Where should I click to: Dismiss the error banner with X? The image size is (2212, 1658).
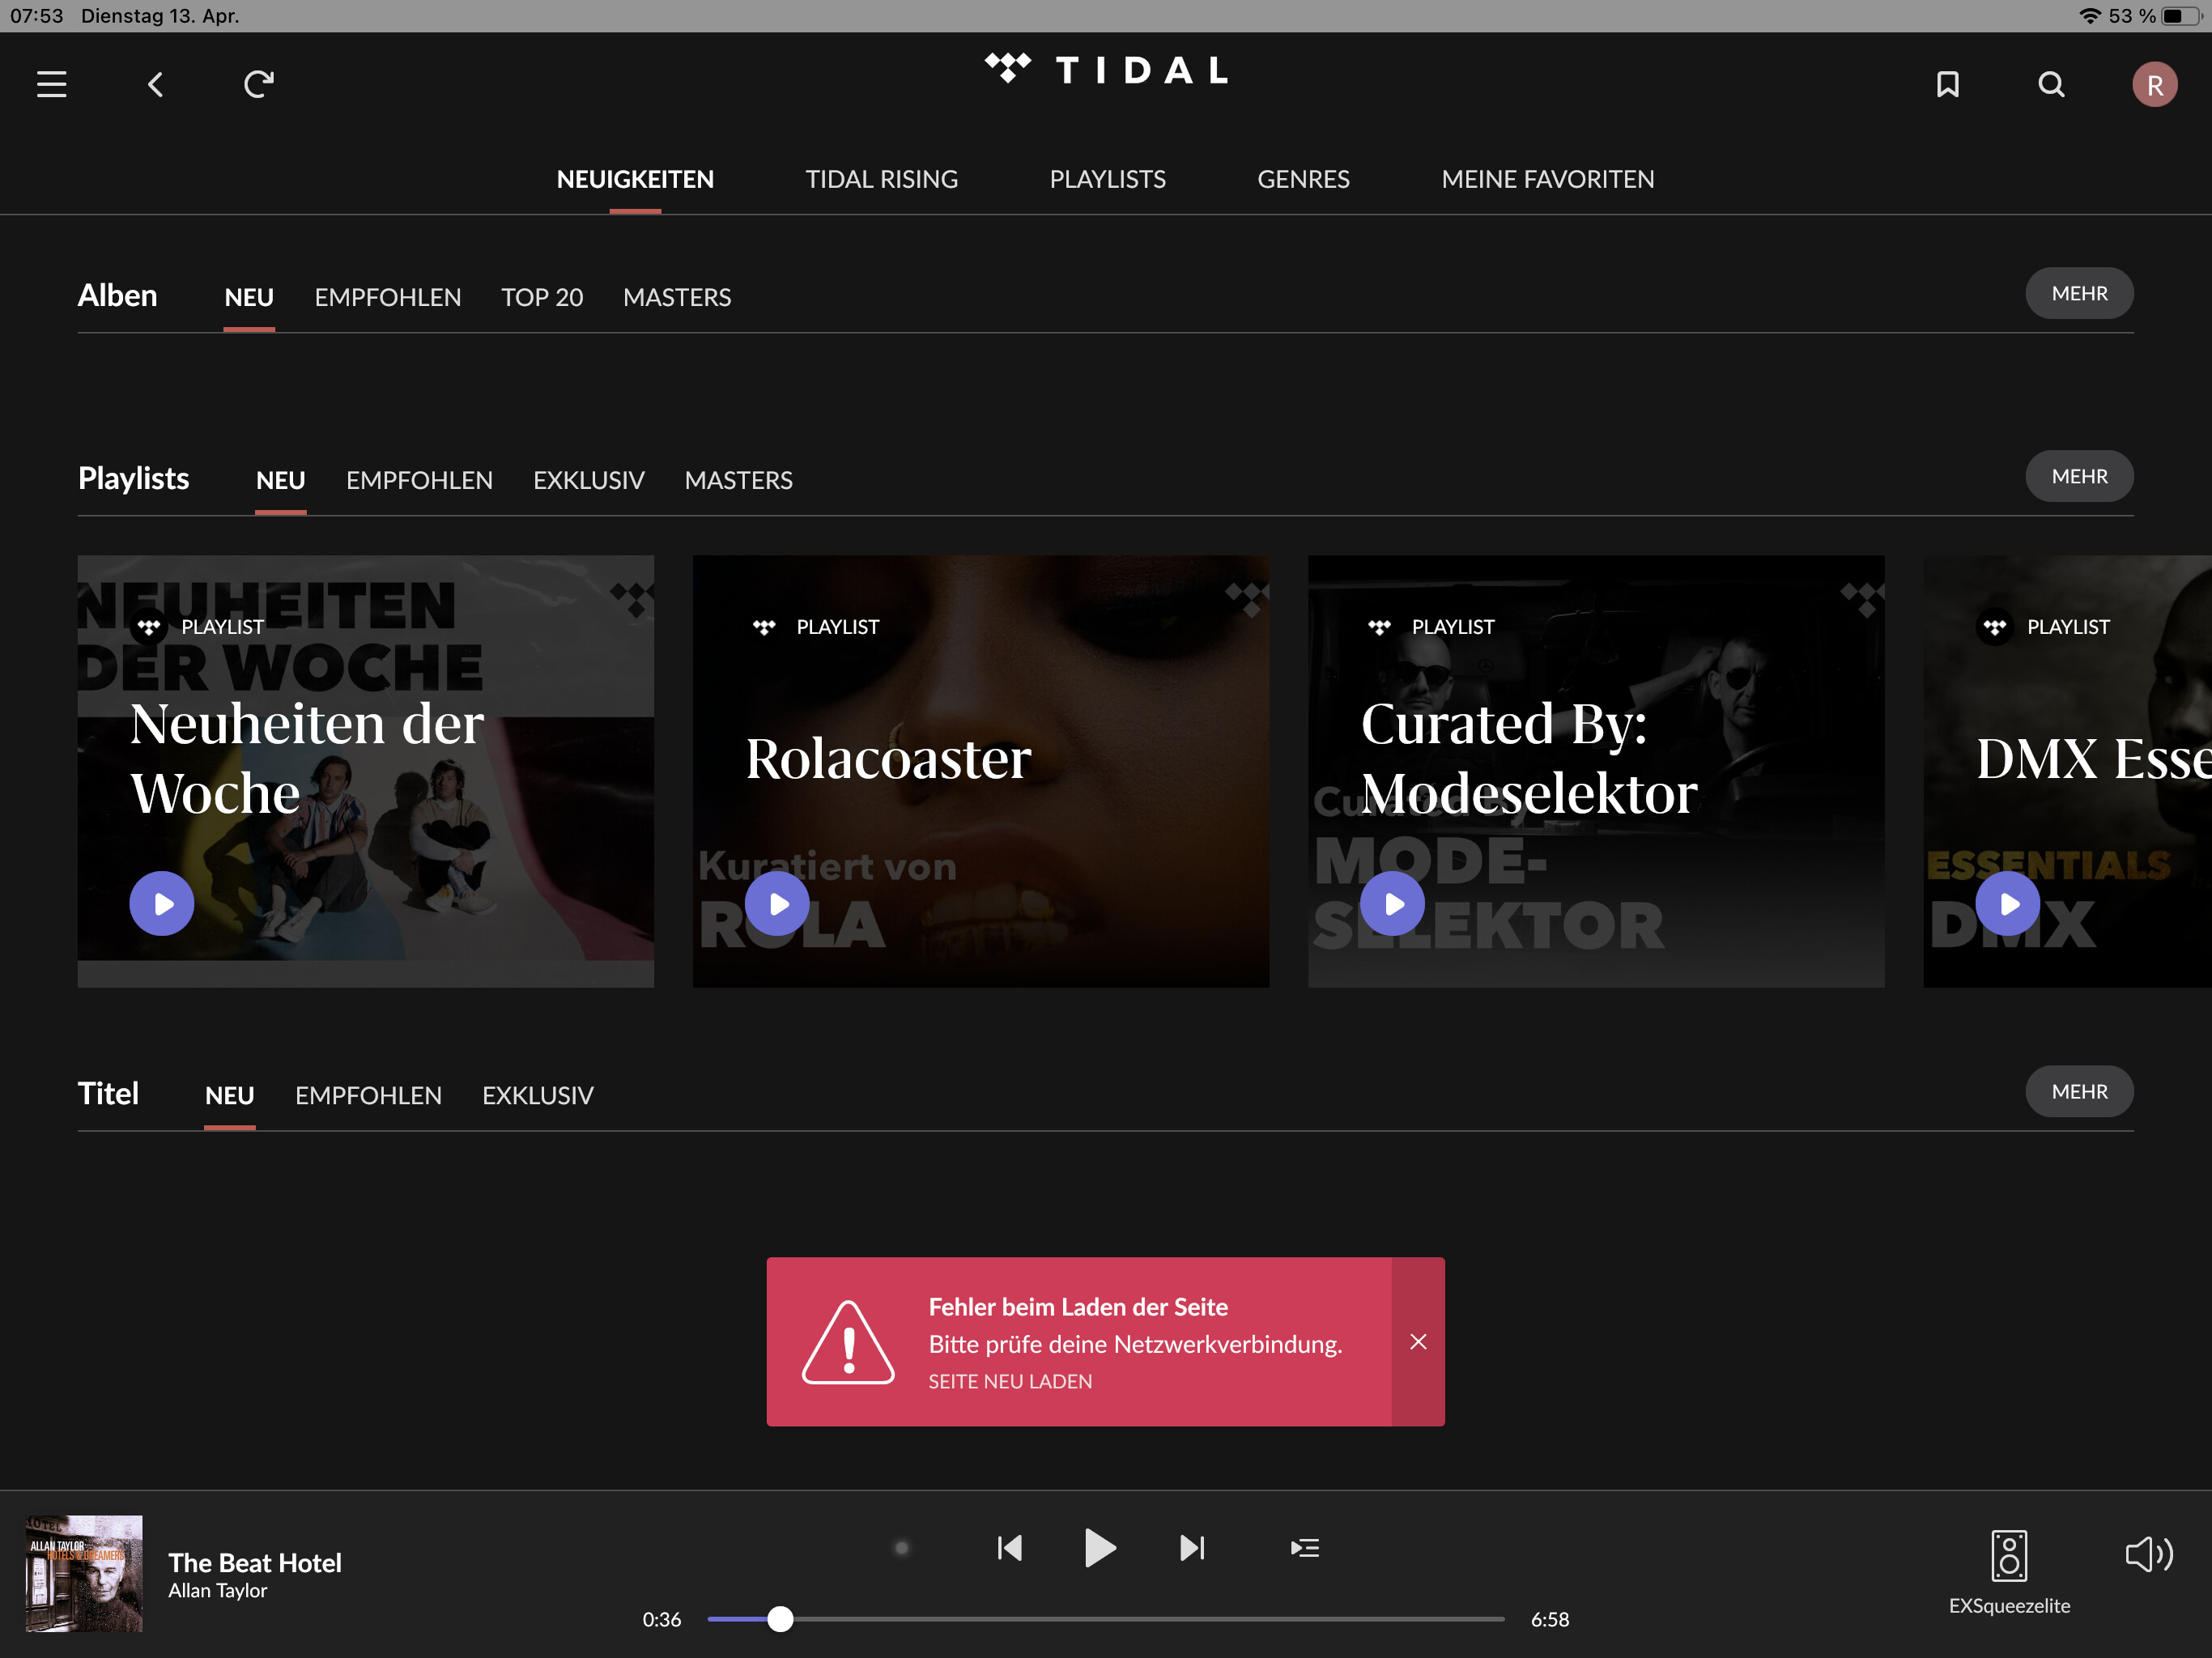tap(1417, 1341)
